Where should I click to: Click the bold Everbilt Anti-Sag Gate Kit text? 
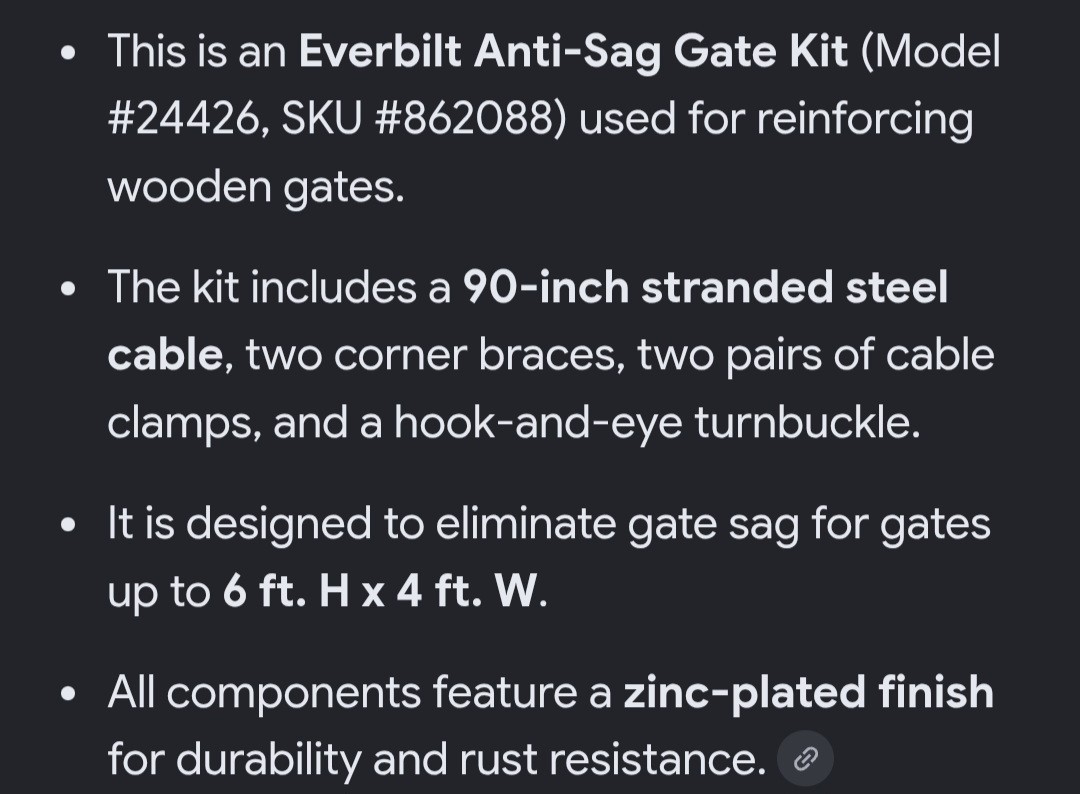coord(573,52)
